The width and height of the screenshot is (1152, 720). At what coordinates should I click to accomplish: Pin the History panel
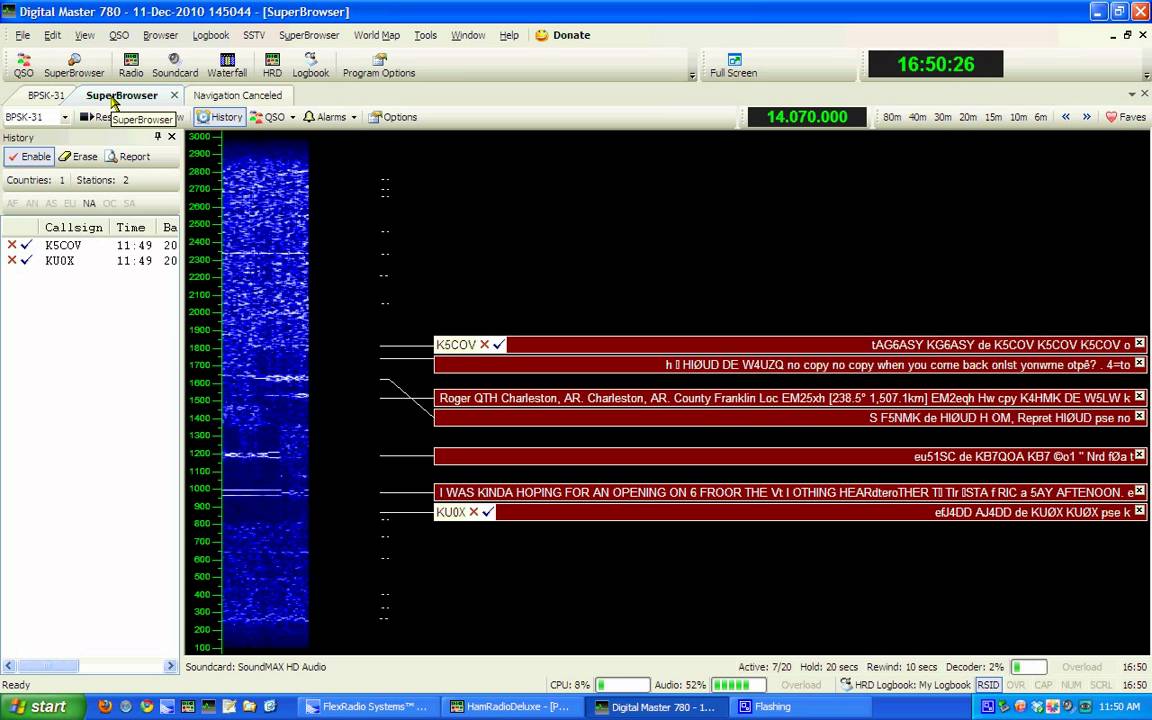158,137
